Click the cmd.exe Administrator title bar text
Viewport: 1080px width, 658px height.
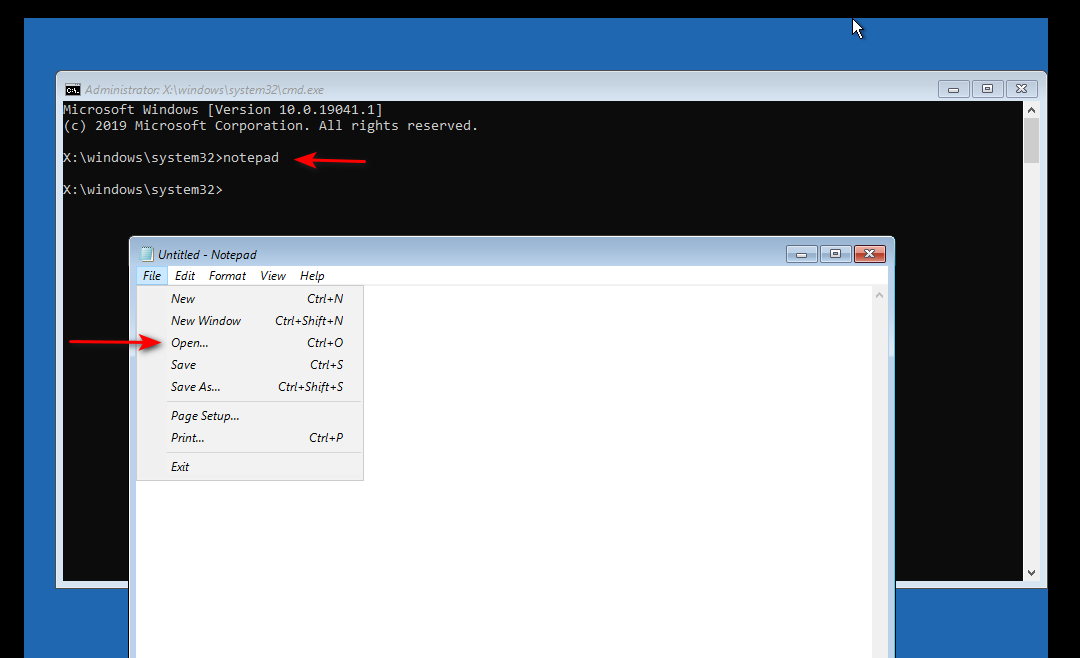point(204,90)
